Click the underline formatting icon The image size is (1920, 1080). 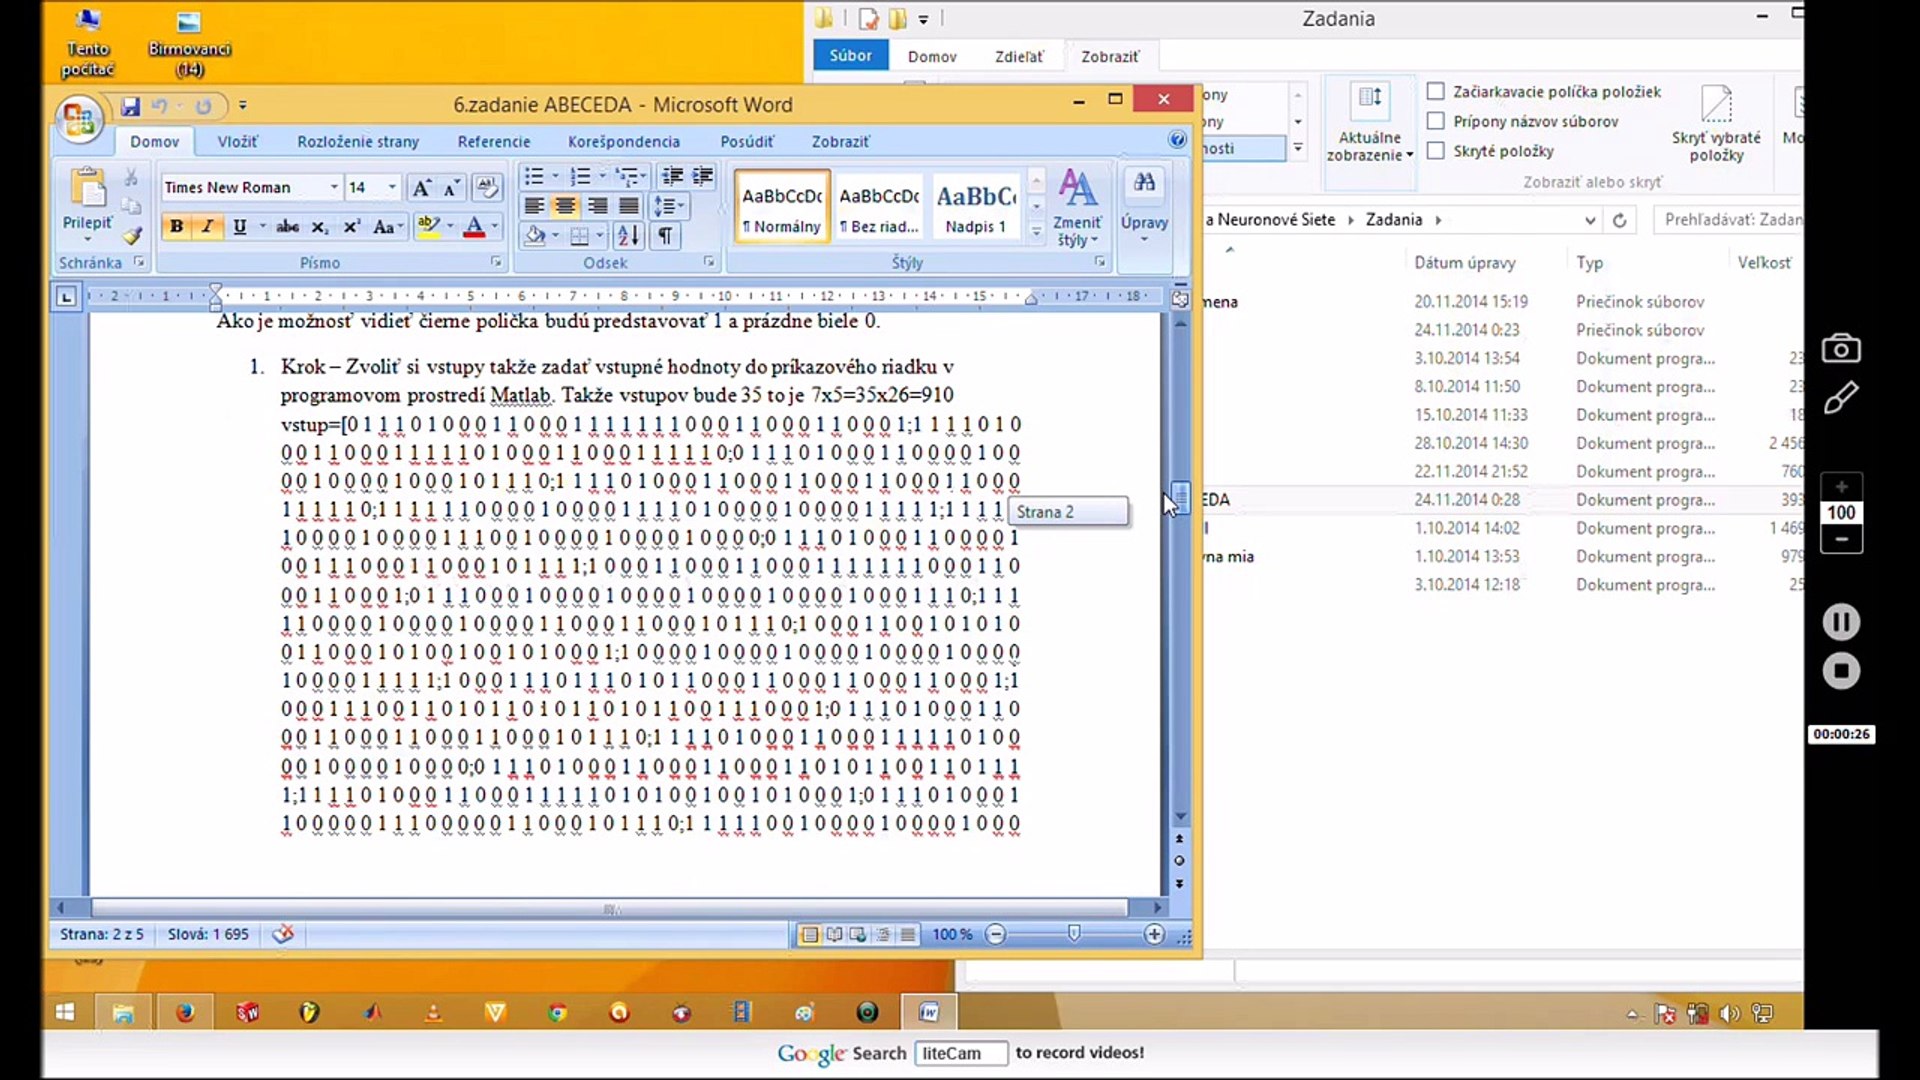click(x=239, y=227)
